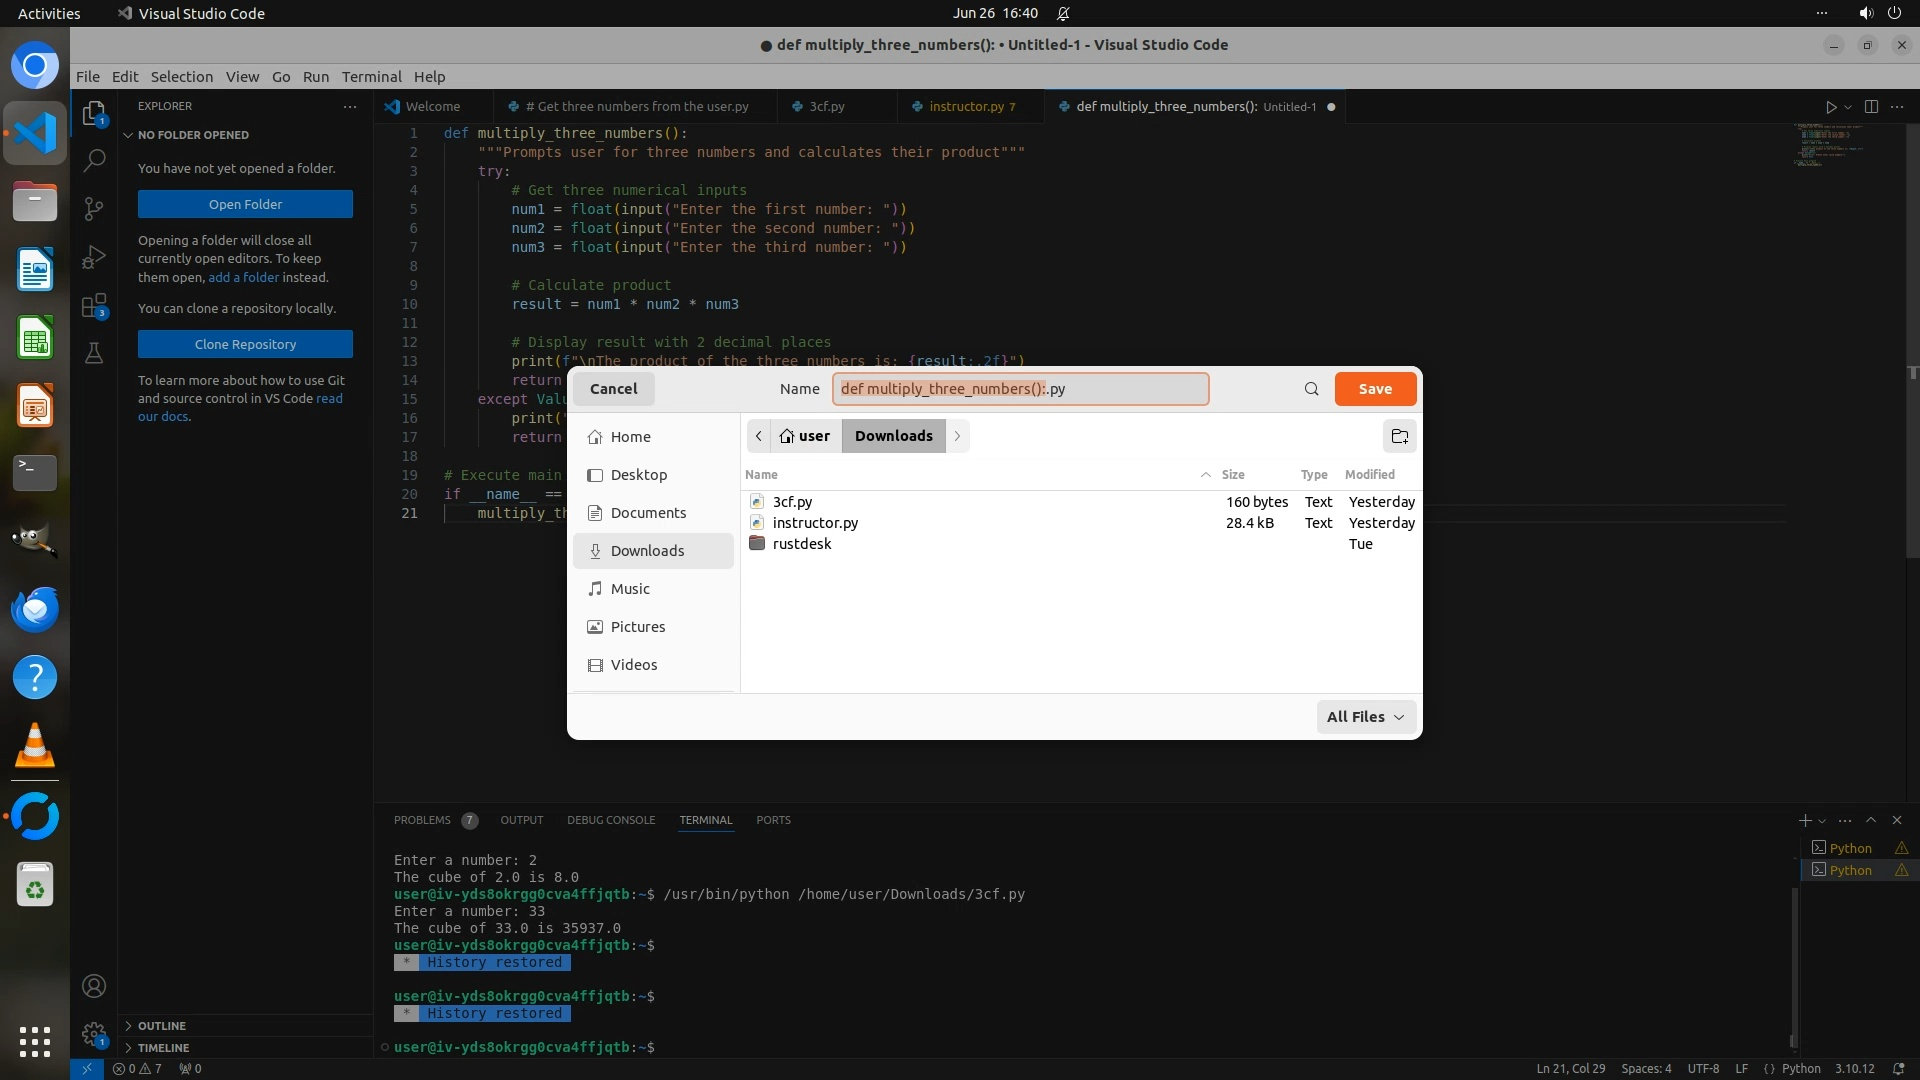Image resolution: width=1920 pixels, height=1080 pixels.
Task: Click the split editor right icon
Action: click(x=1871, y=107)
